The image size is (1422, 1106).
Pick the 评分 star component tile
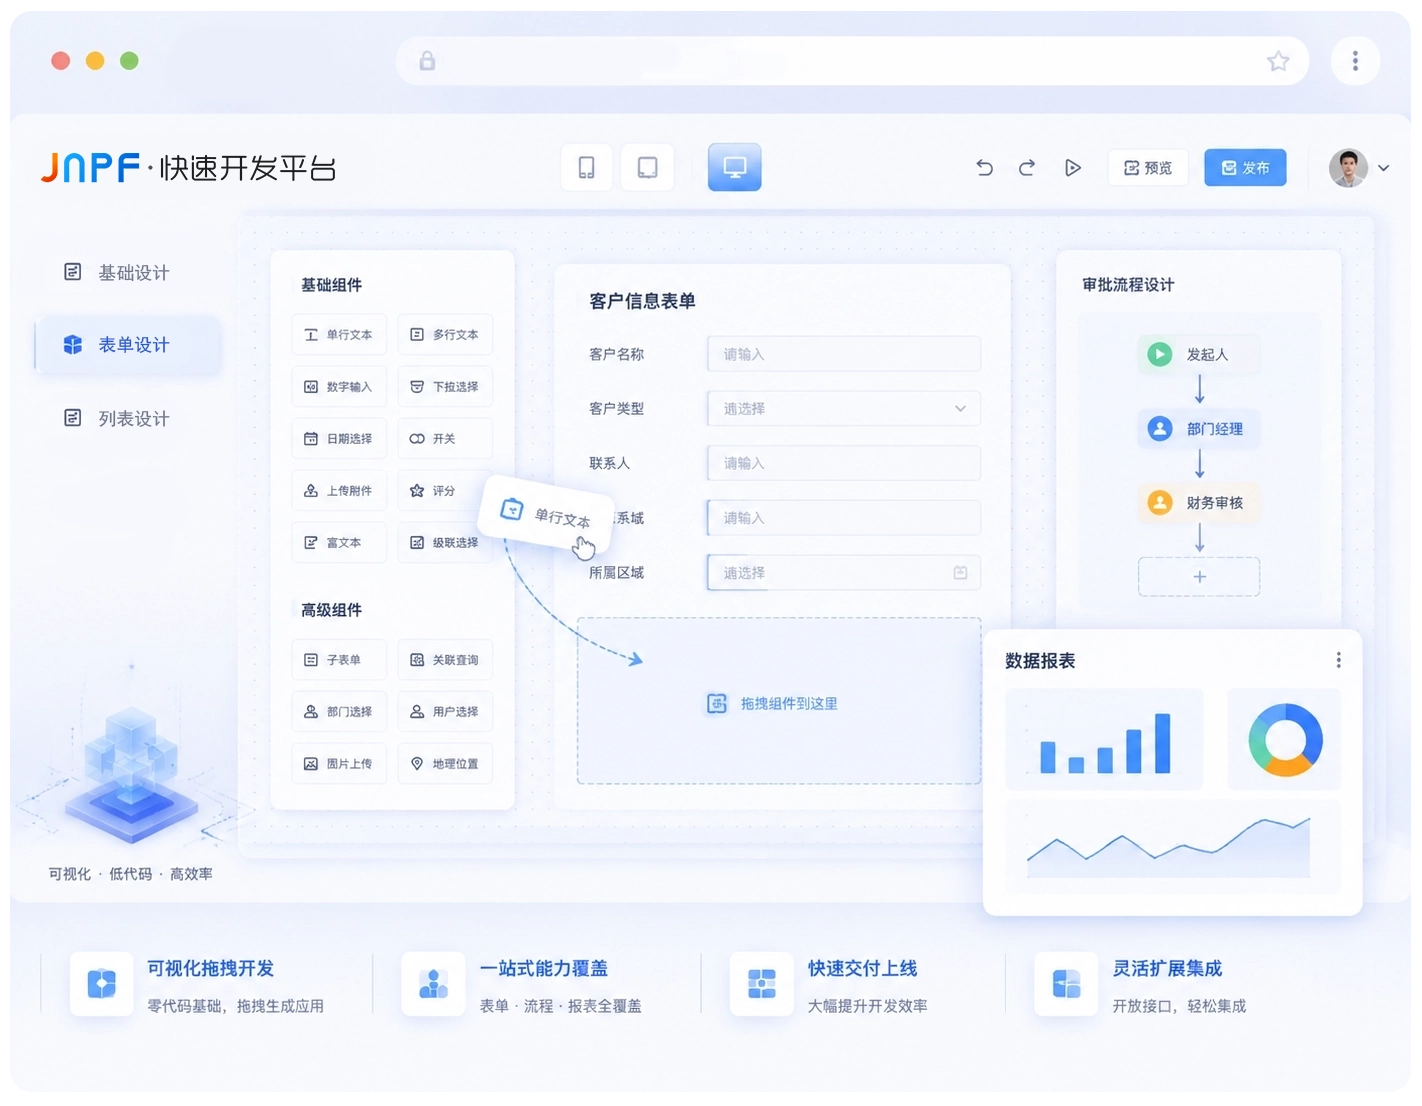(x=440, y=491)
